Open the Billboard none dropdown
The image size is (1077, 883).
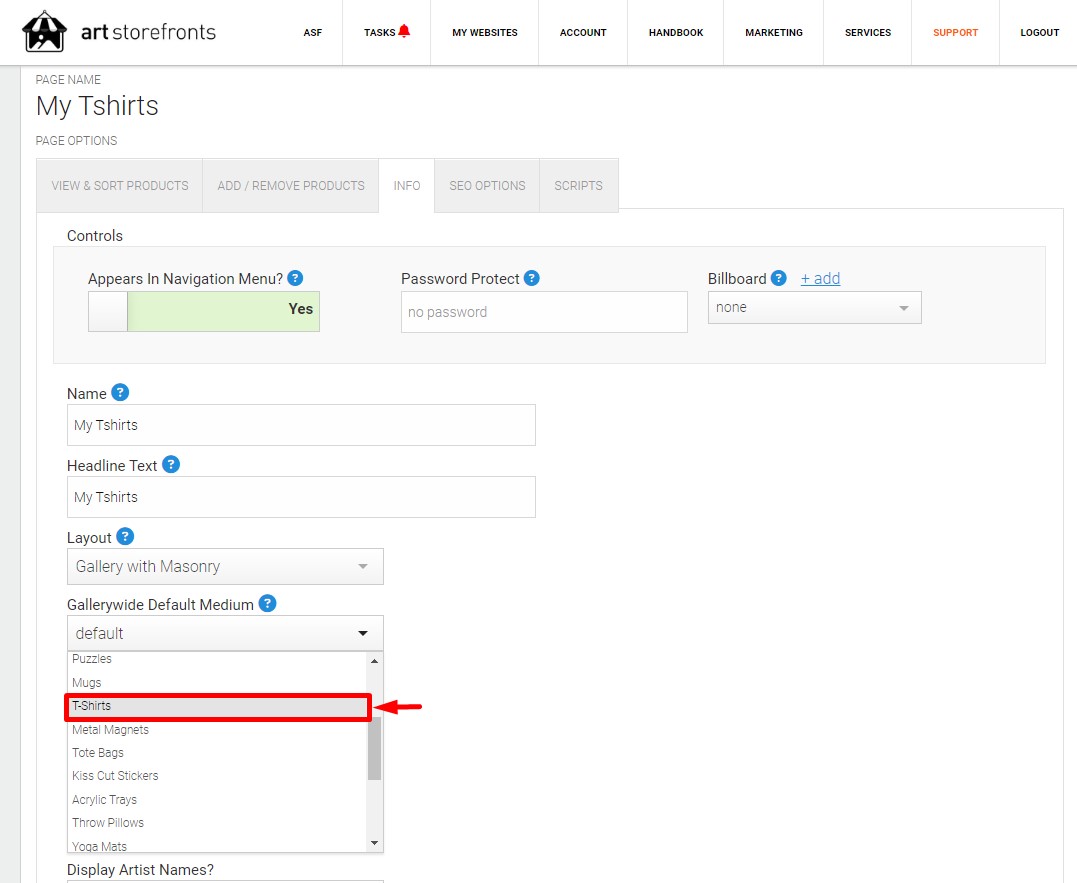815,308
